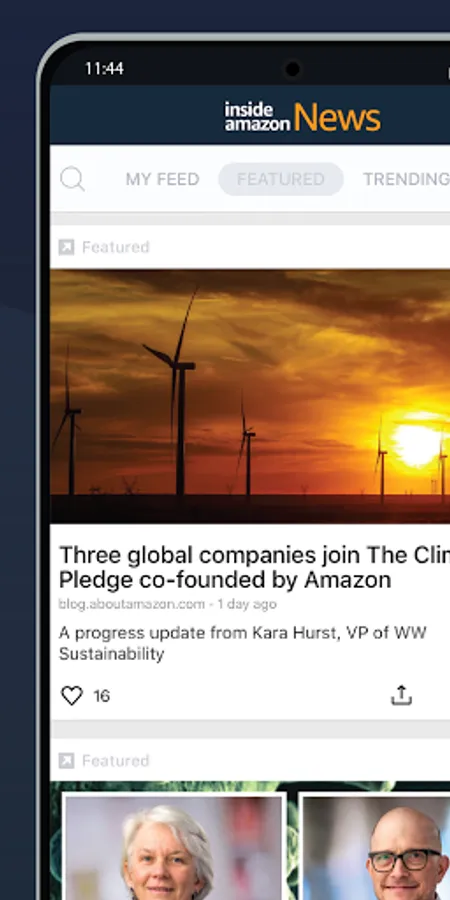
Task: Tap the search magnifier icon
Action: click(72, 179)
